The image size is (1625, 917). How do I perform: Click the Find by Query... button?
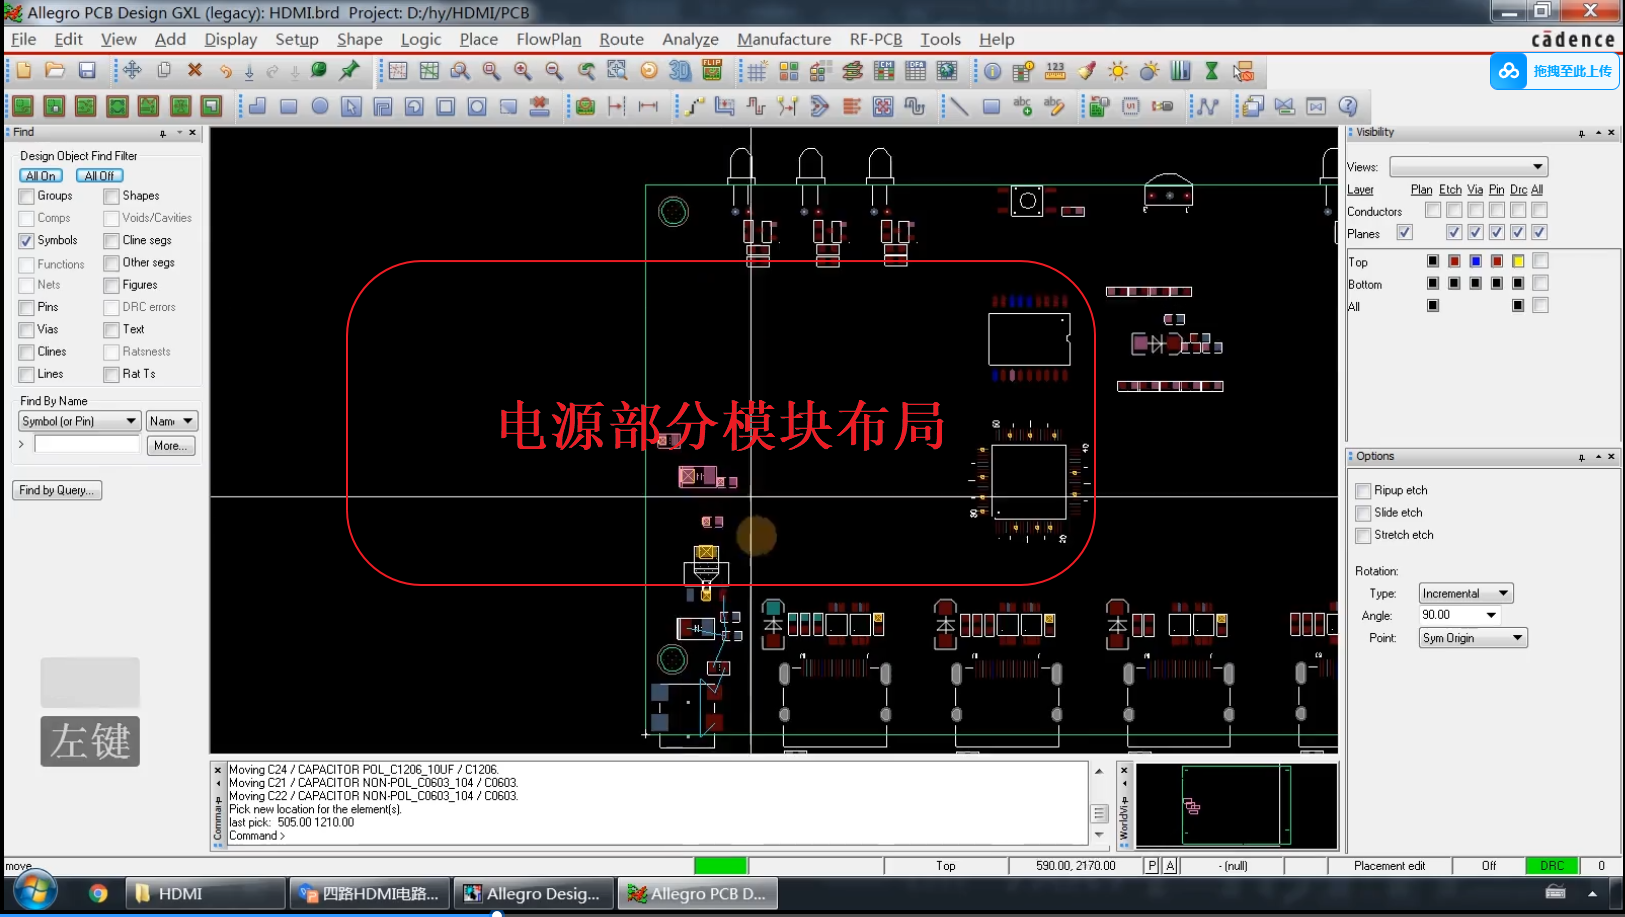click(x=57, y=490)
